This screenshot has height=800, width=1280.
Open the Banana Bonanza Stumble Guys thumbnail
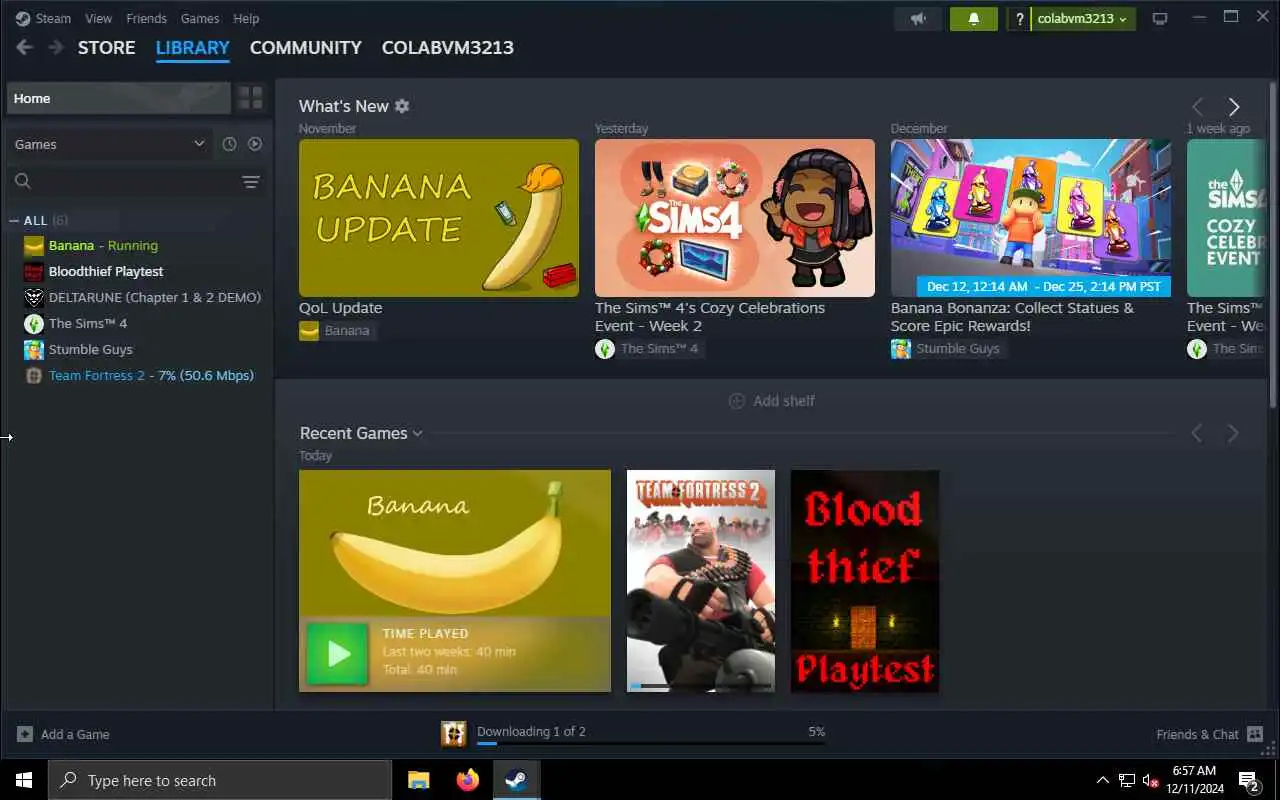pyautogui.click(x=1031, y=217)
